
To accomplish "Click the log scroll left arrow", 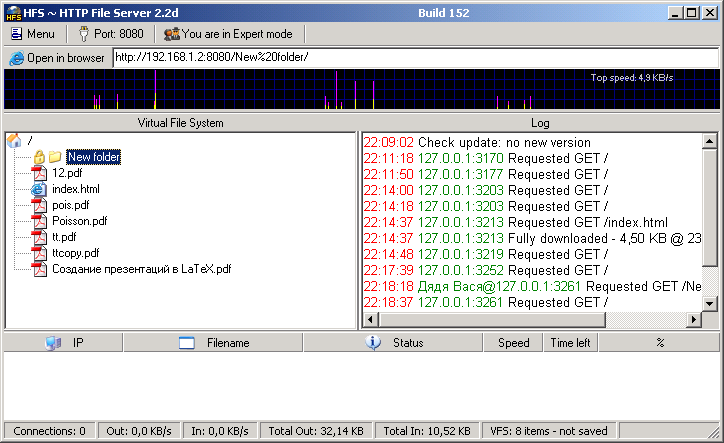I will [x=370, y=319].
